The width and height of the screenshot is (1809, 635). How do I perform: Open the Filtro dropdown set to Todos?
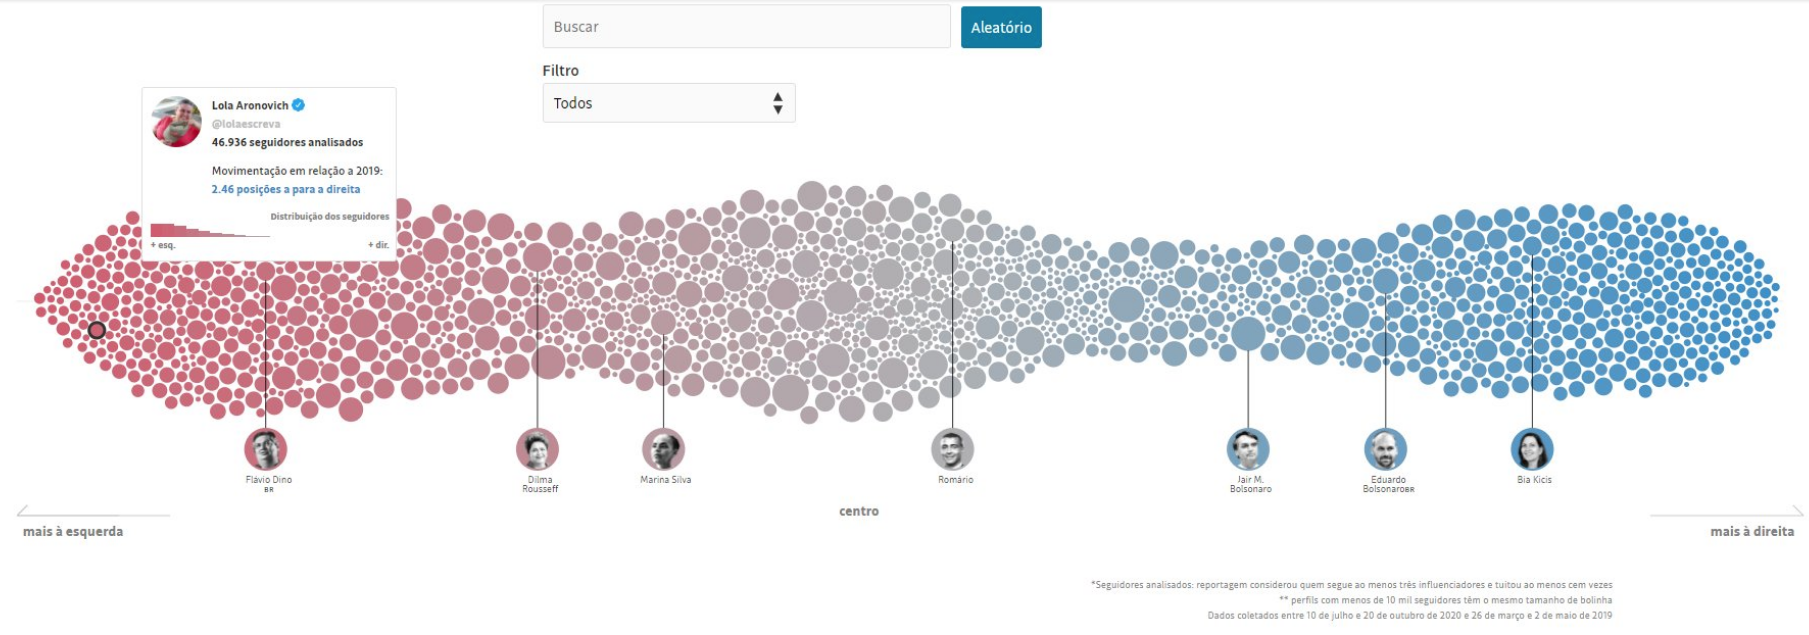(668, 103)
